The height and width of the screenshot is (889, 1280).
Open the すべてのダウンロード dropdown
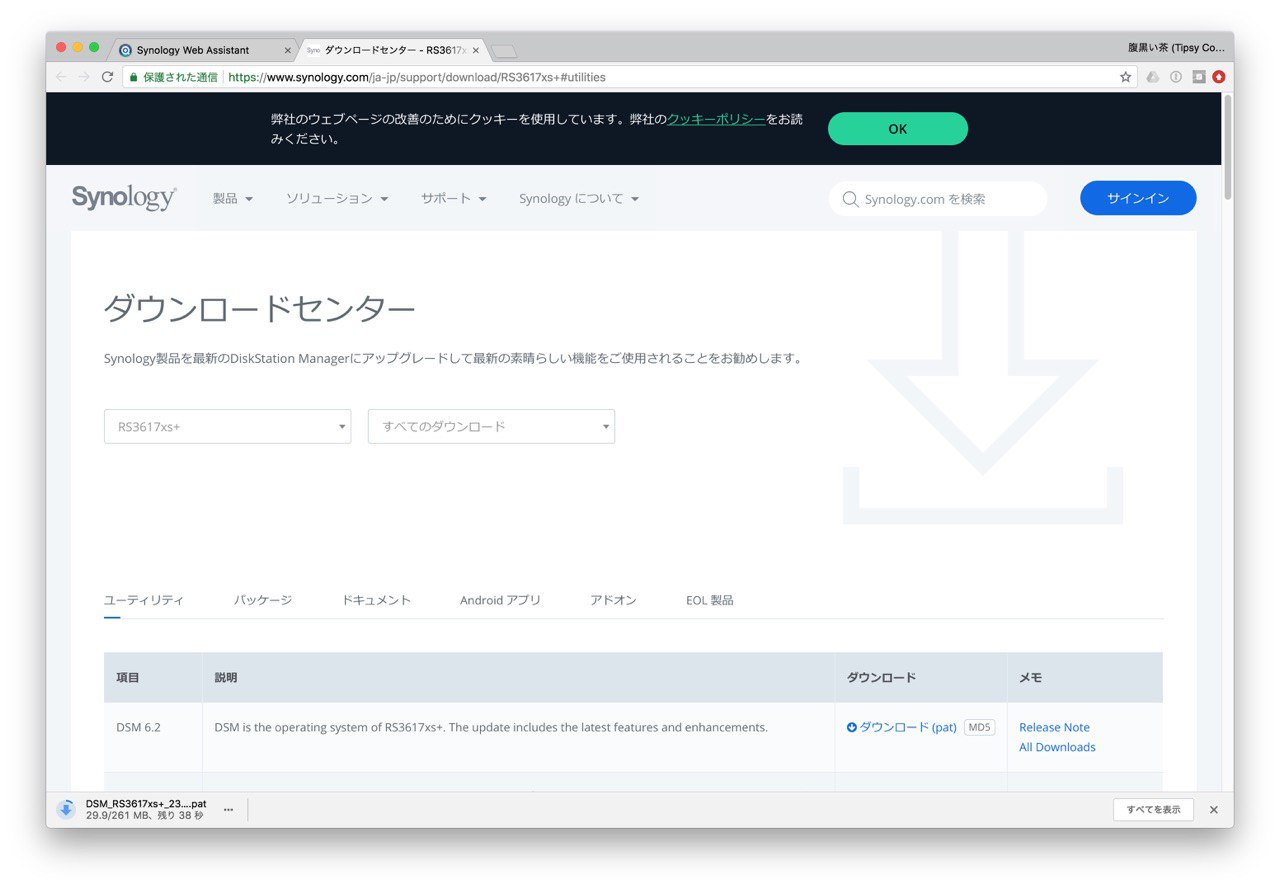[491, 426]
